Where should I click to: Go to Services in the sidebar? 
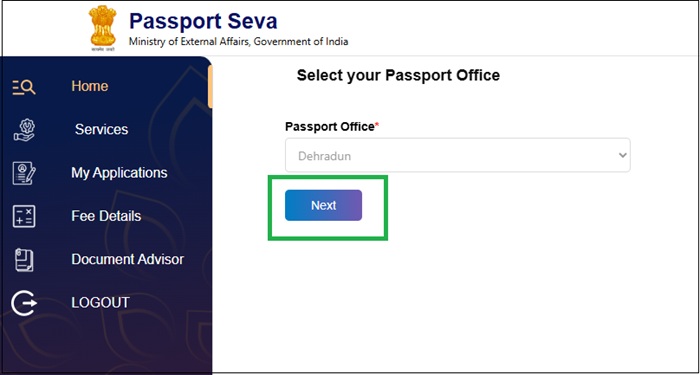pyautogui.click(x=101, y=129)
